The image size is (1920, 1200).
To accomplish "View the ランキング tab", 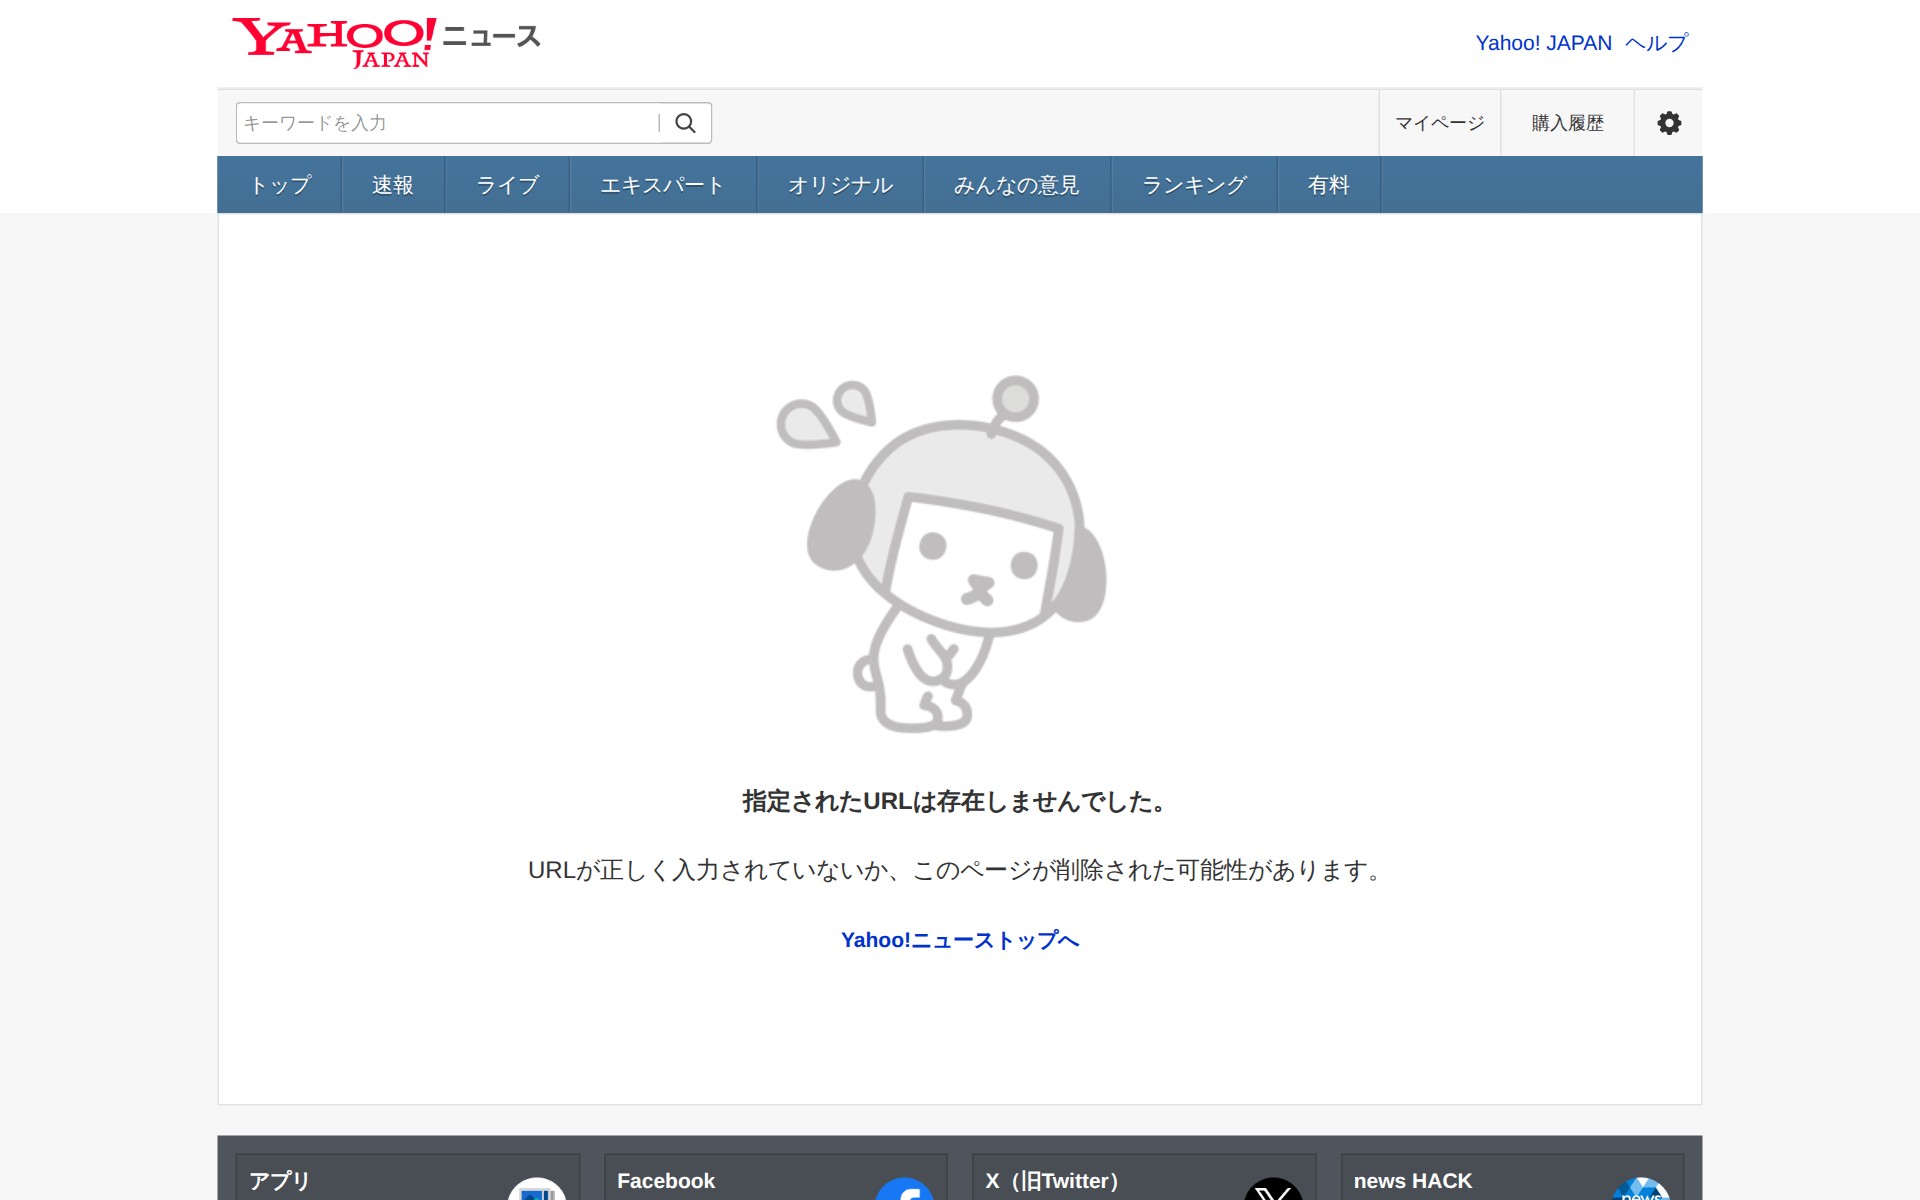I will pos(1194,185).
